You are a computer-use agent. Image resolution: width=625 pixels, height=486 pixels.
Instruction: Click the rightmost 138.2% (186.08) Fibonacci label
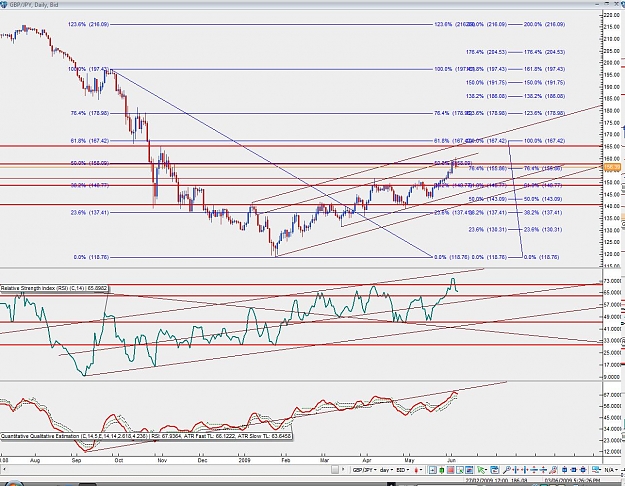(544, 96)
